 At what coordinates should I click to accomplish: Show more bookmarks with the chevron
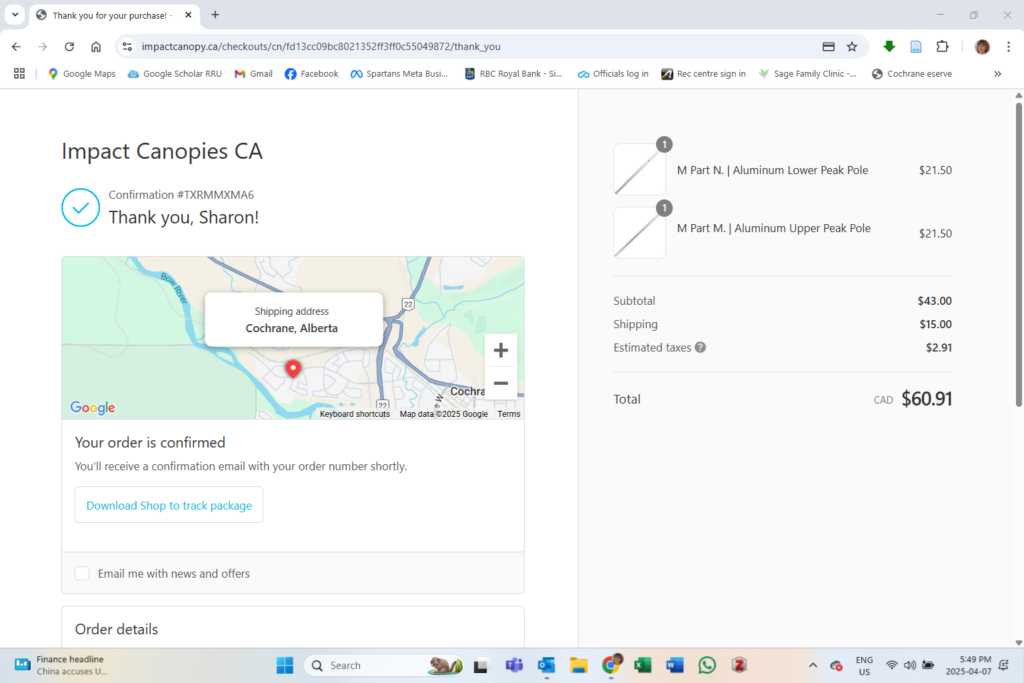pyautogui.click(x=997, y=74)
